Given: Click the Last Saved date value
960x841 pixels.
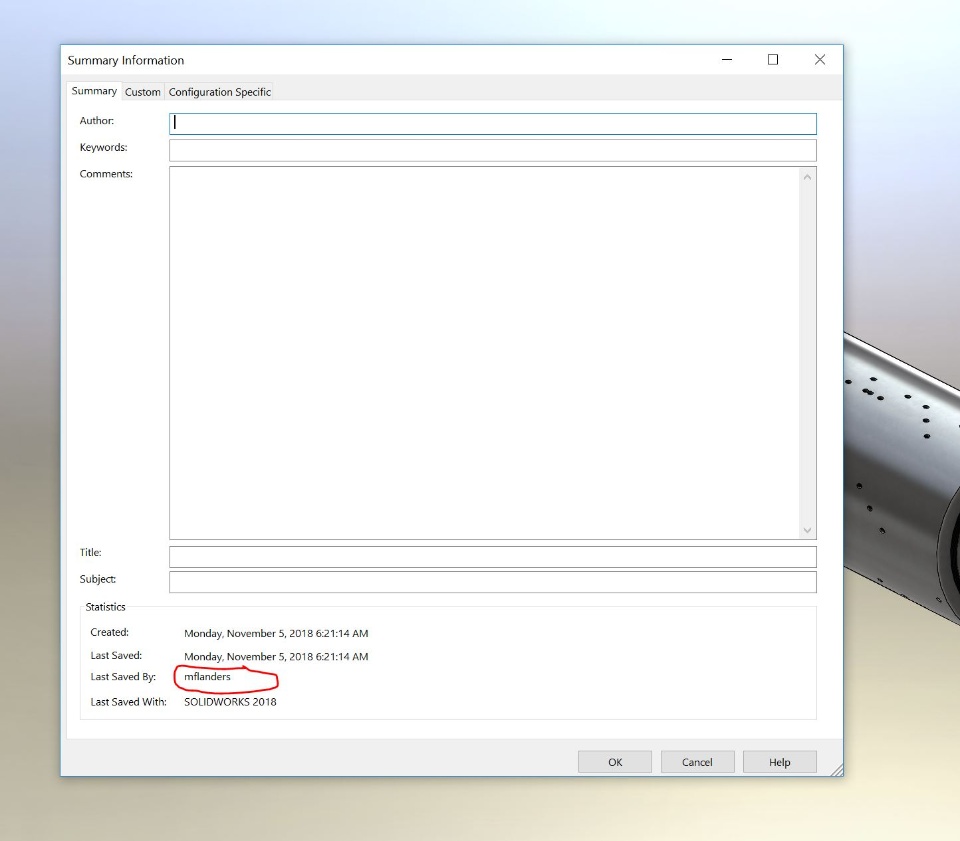Looking at the screenshot, I should pos(276,657).
